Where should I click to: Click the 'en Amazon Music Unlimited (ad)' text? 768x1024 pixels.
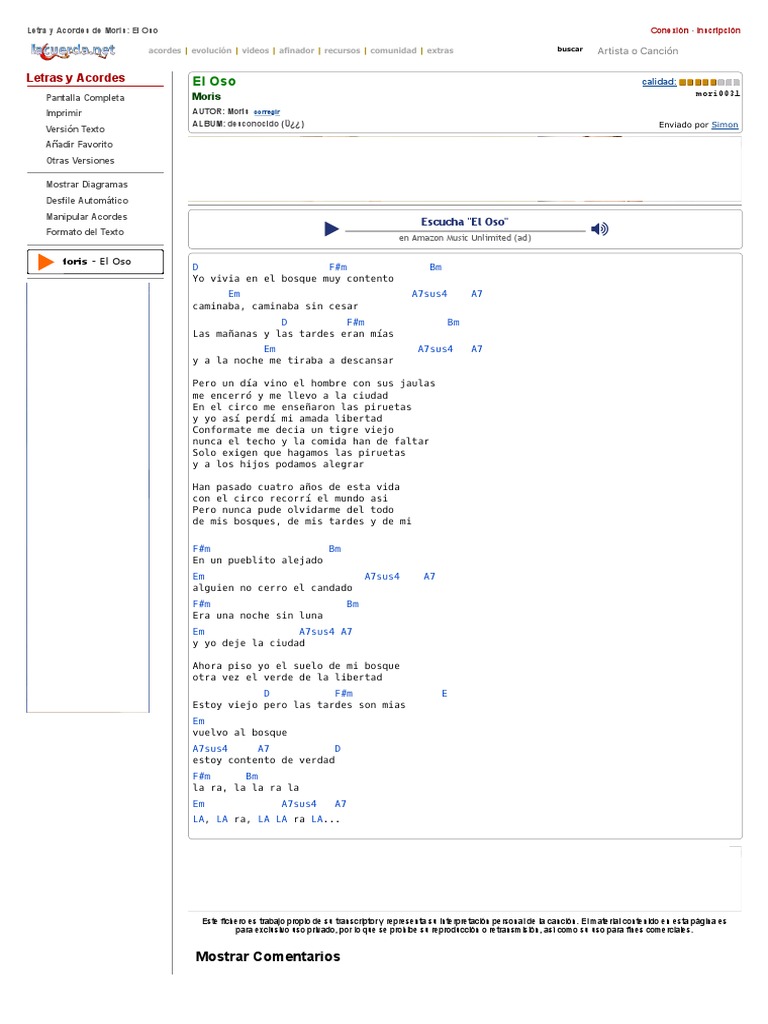click(x=465, y=238)
